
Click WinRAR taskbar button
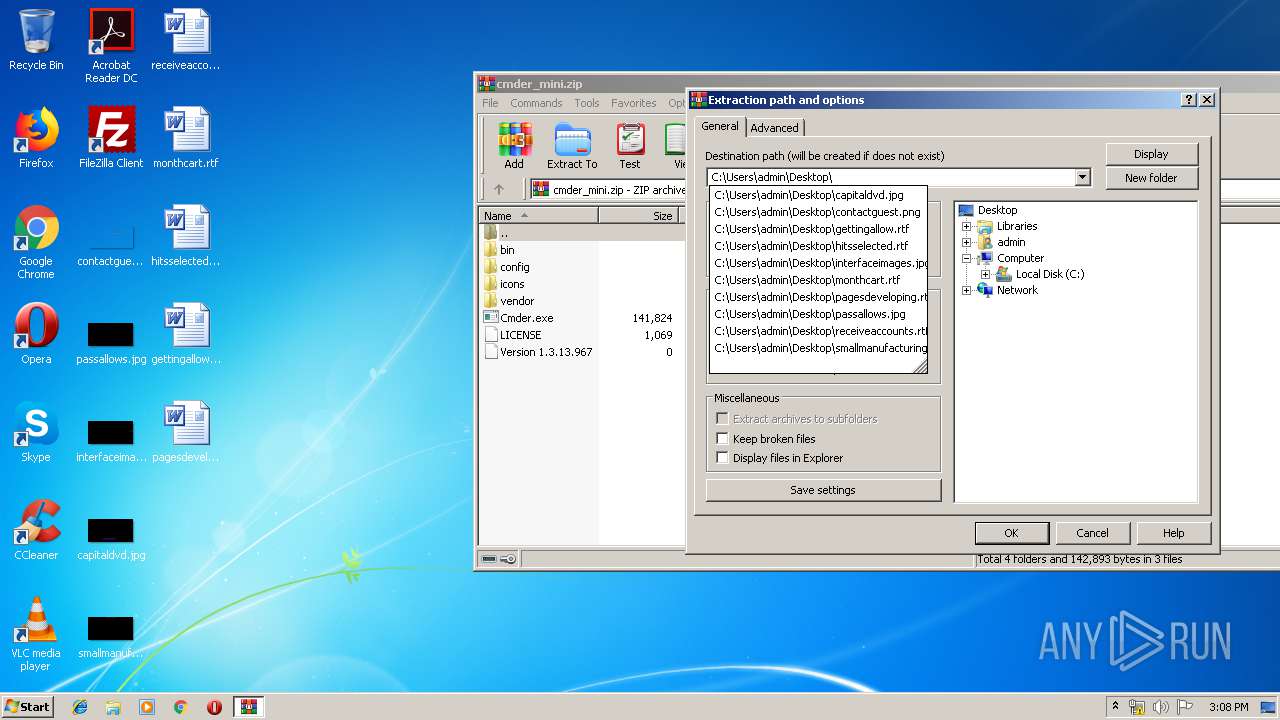(248, 707)
